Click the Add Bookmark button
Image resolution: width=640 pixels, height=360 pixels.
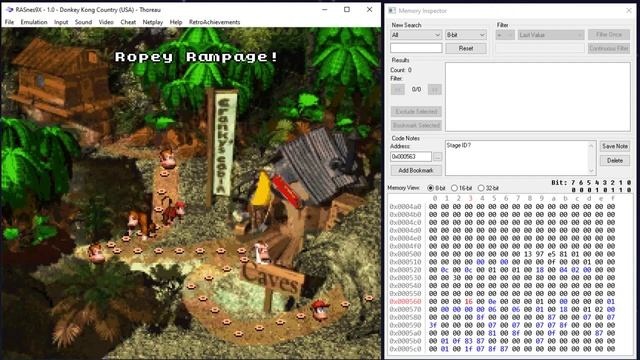tap(416, 170)
